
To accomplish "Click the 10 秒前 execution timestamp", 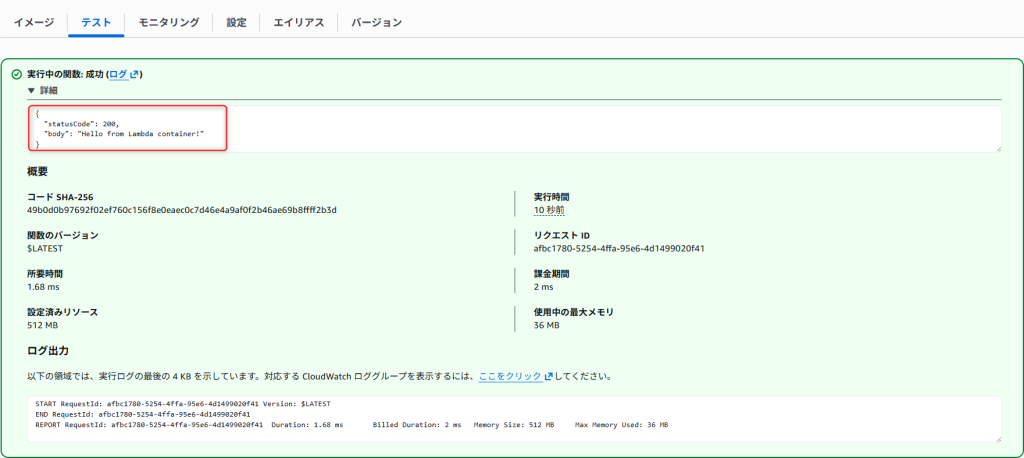I will coord(549,210).
